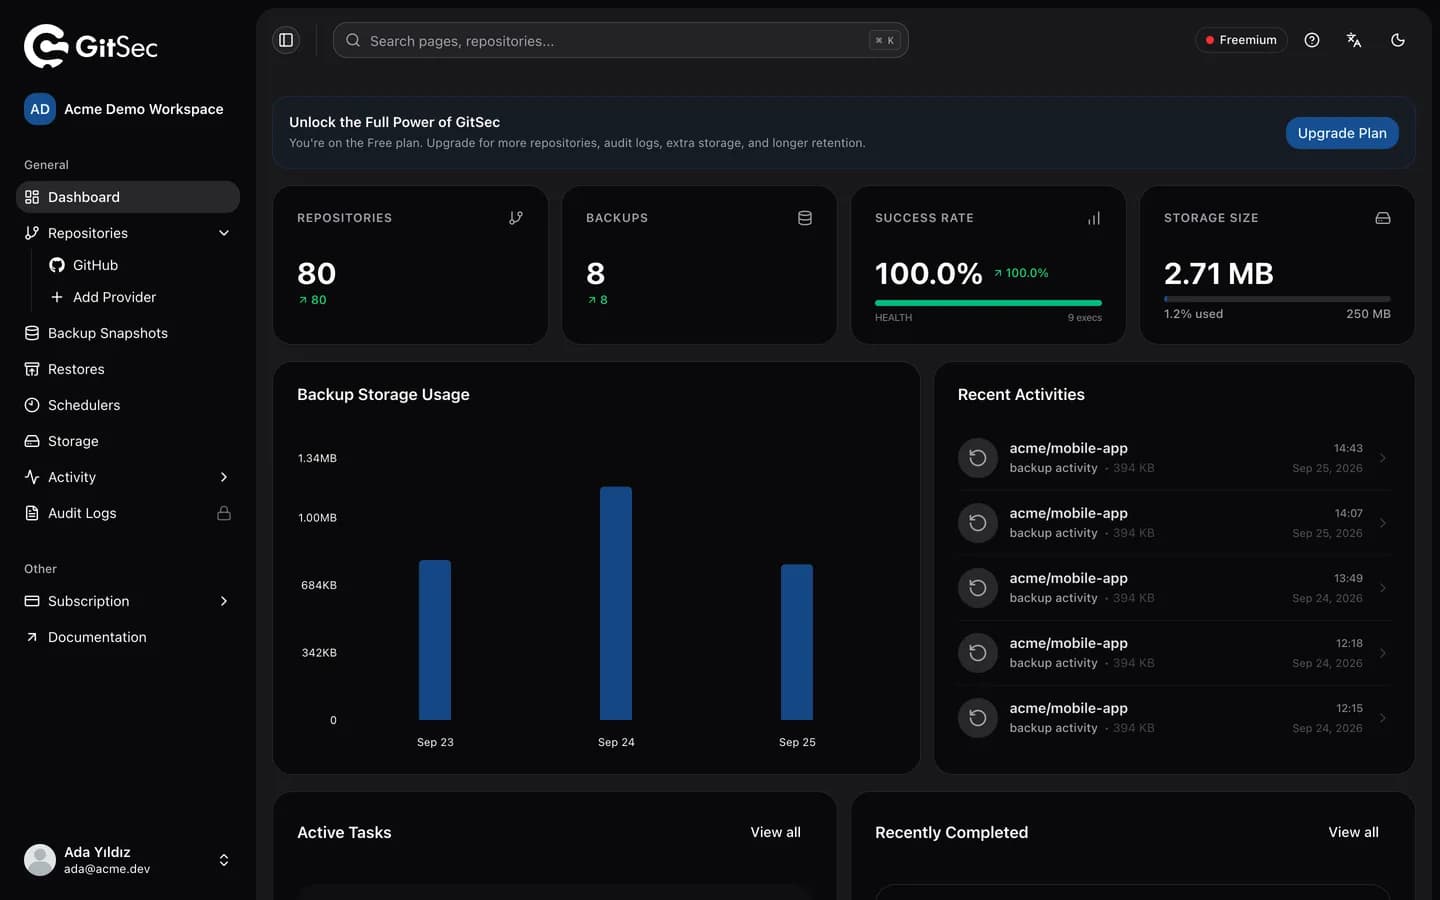Go to Backup Snapshots

pos(128,333)
